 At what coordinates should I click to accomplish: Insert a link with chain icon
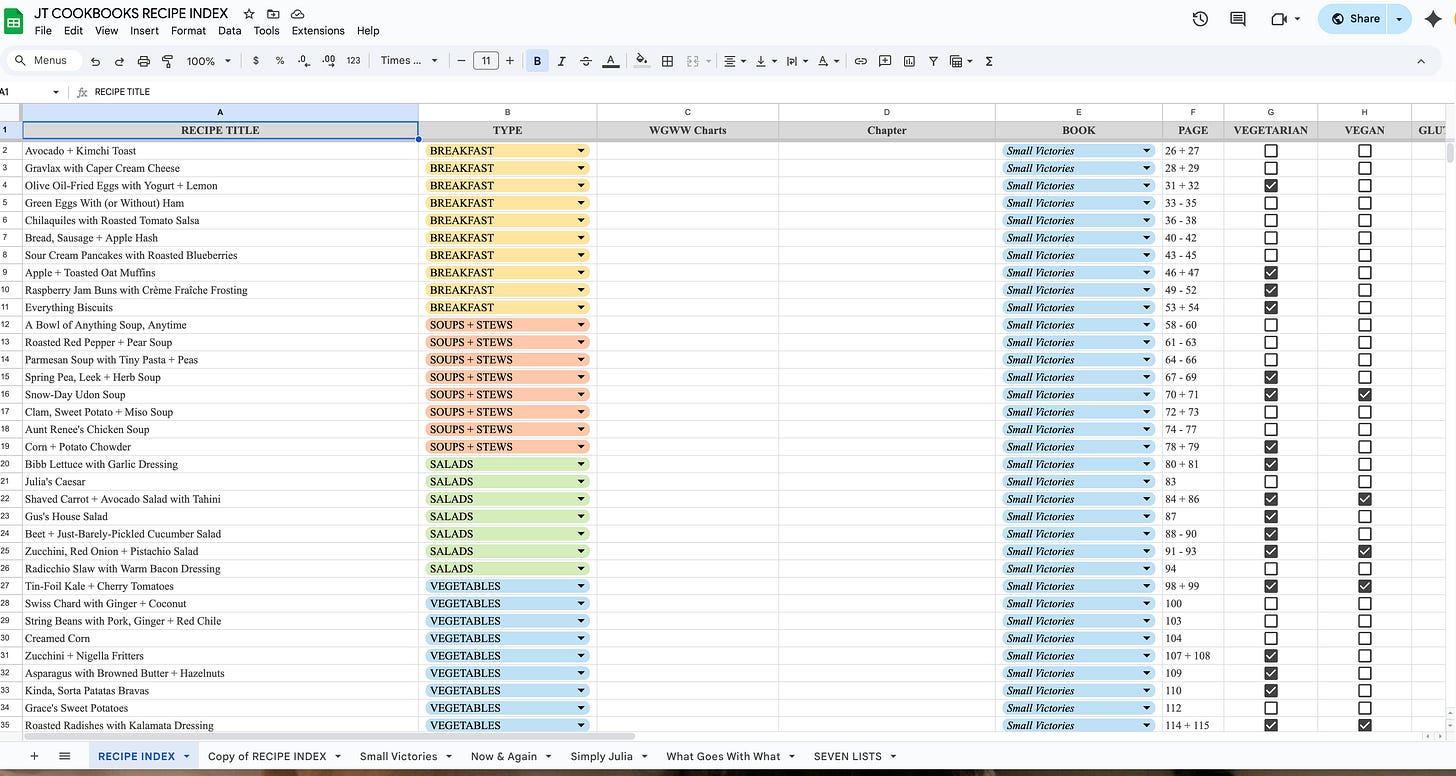coord(860,61)
